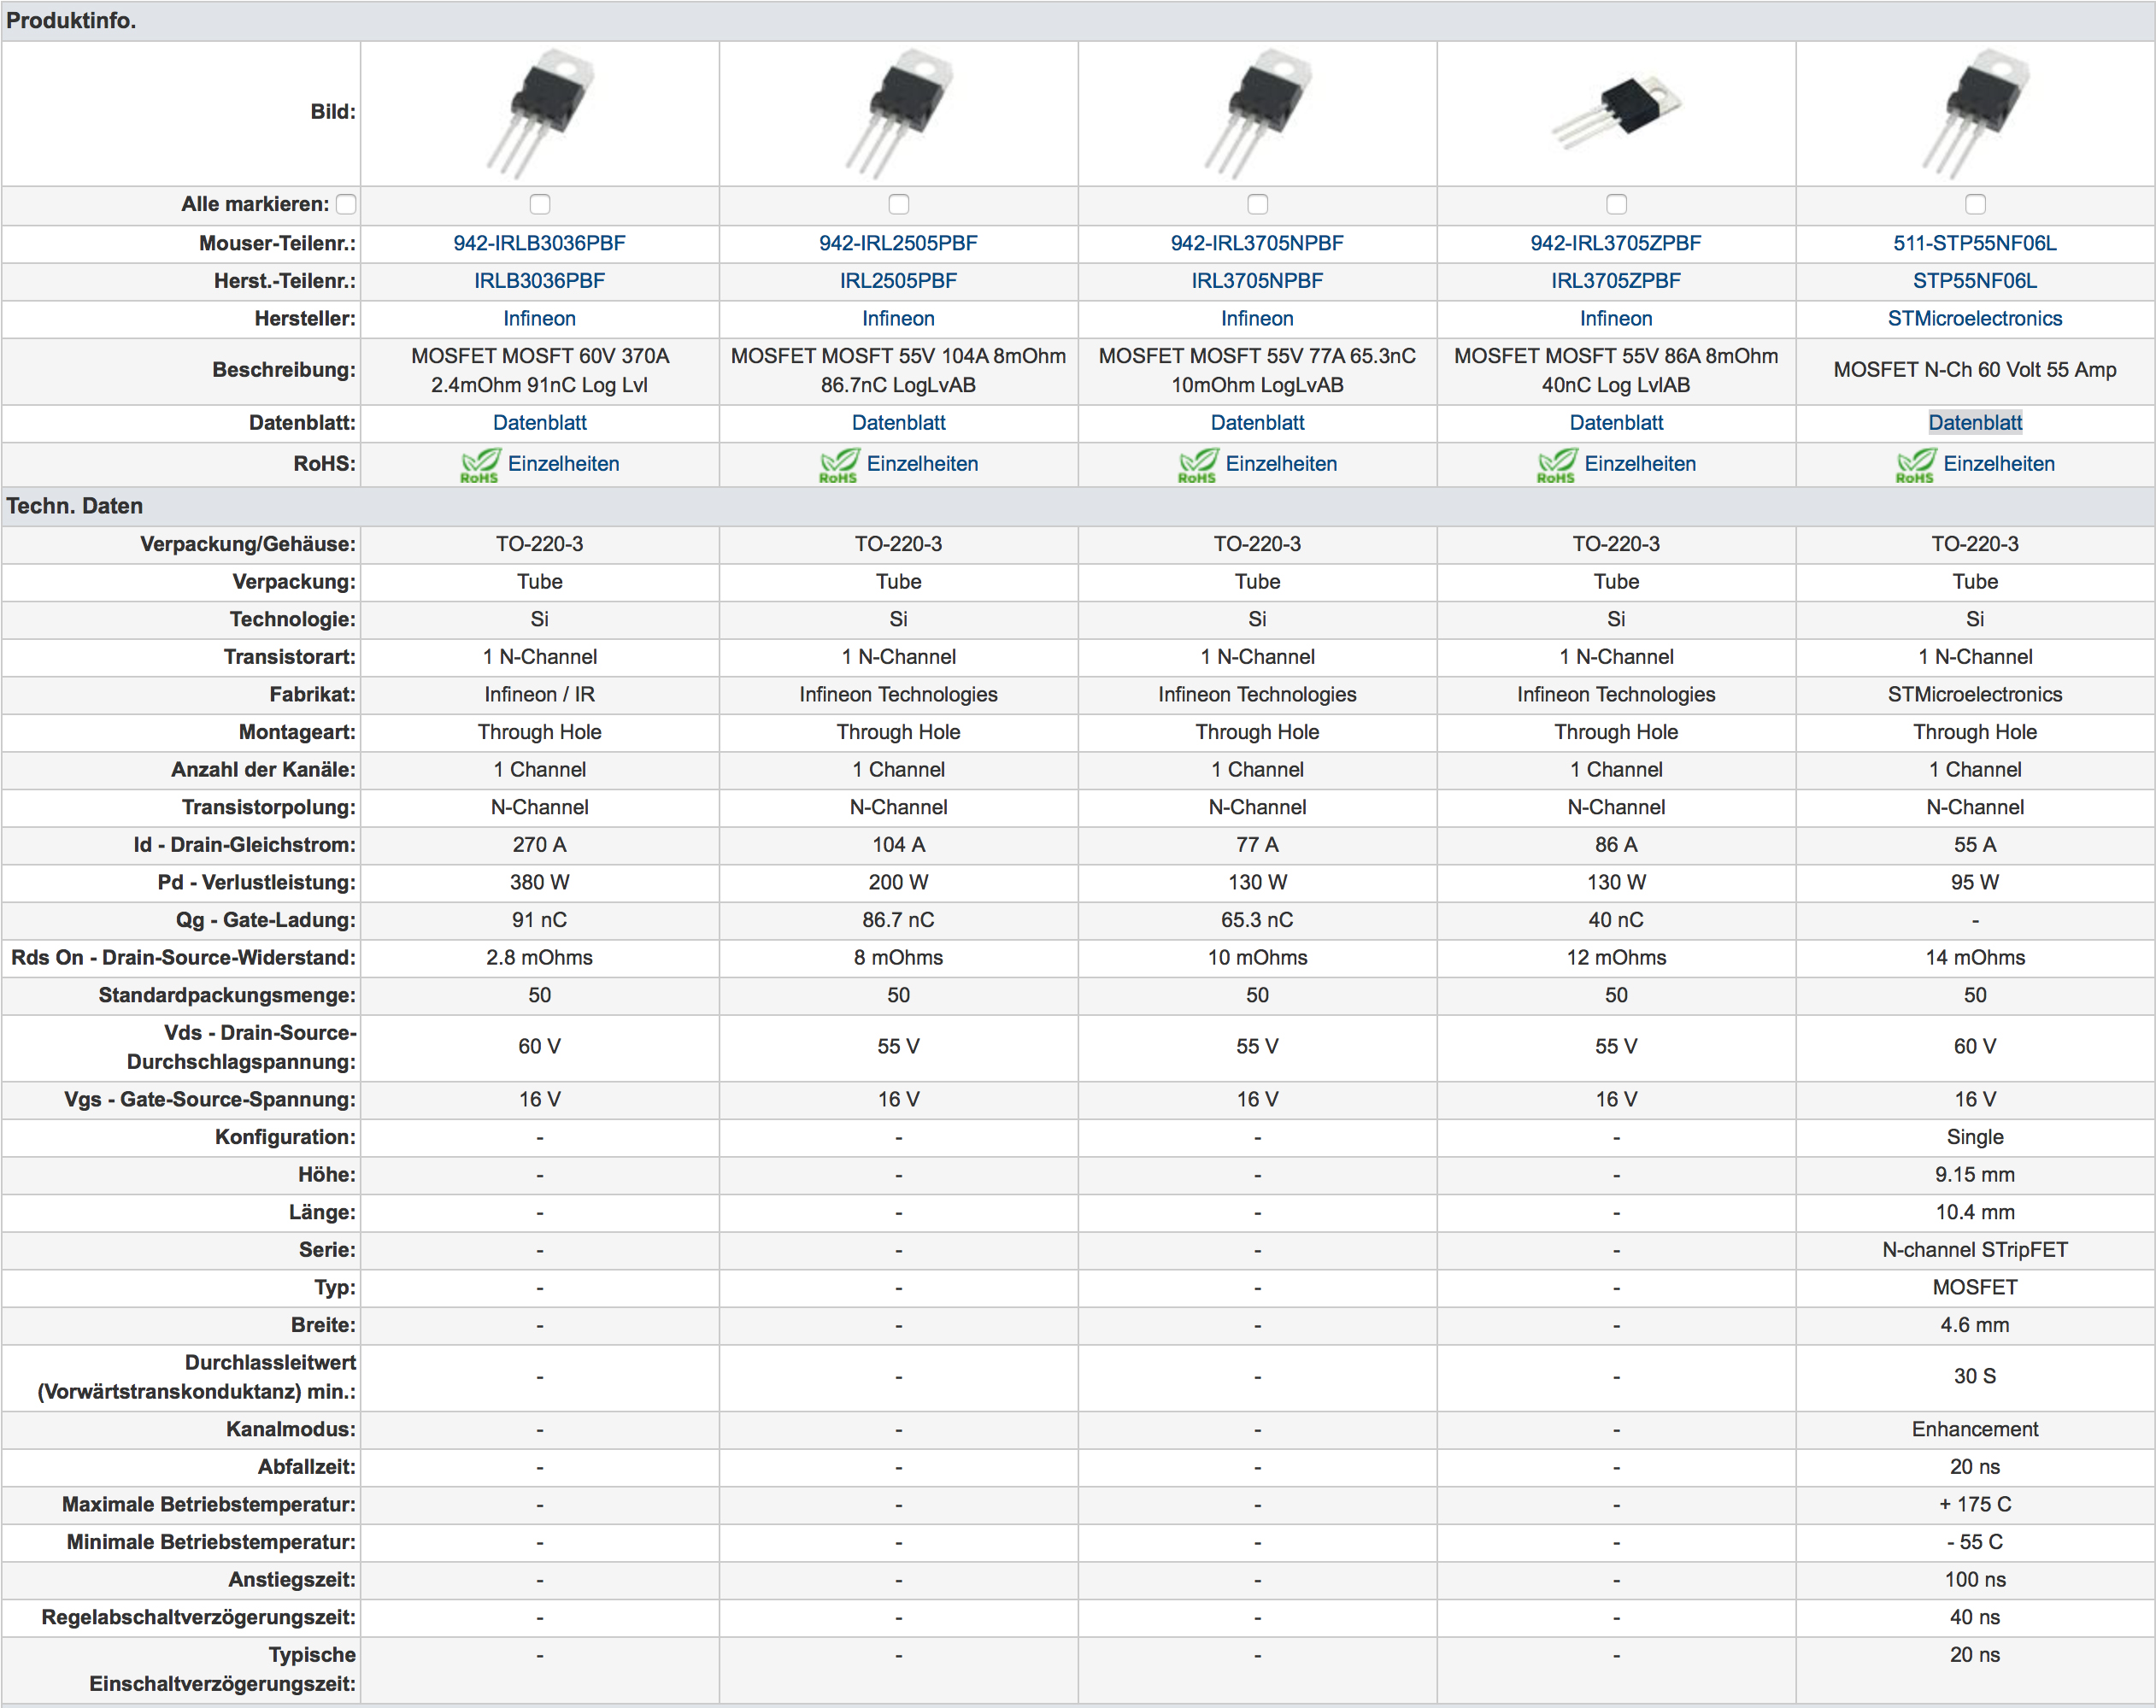Screen dimensions: 2156x1708
Task: Click the '2.8 mOhms' resistance value
Action: pyautogui.click(x=540, y=958)
